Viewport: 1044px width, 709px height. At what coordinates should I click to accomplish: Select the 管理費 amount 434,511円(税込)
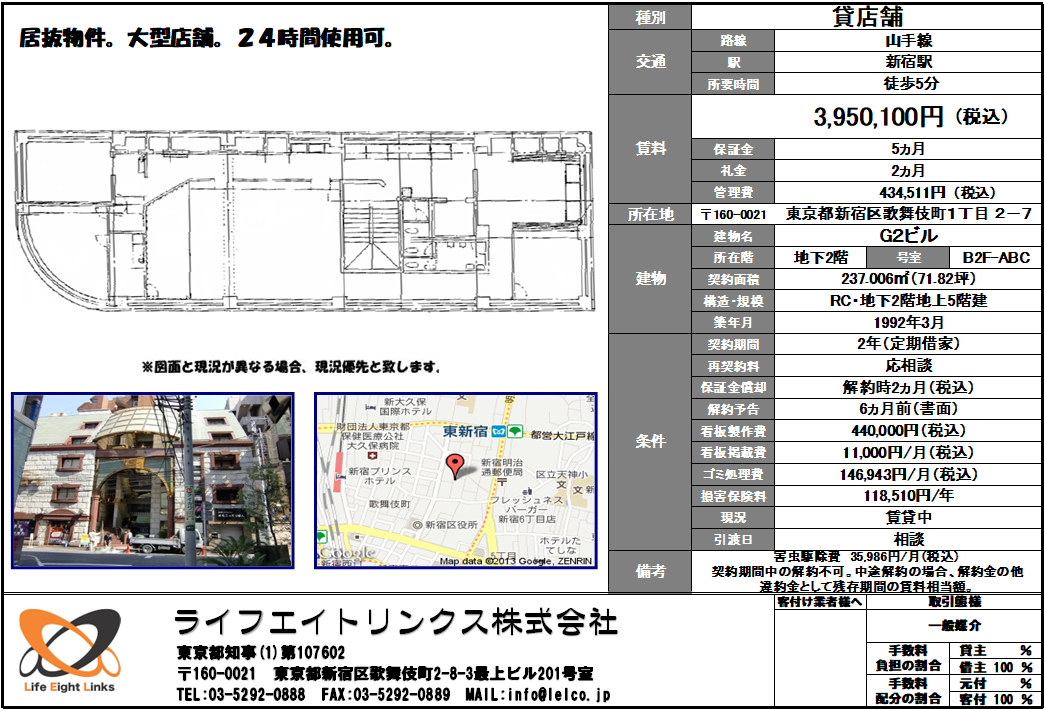pyautogui.click(x=937, y=192)
